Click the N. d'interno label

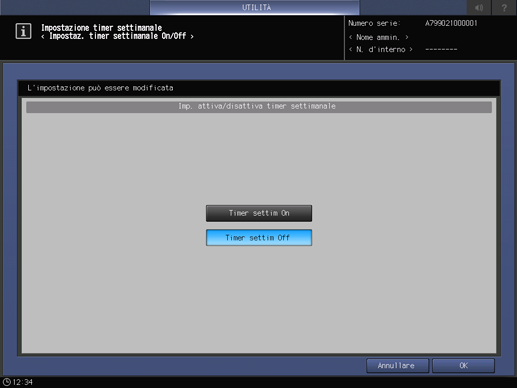(x=381, y=49)
